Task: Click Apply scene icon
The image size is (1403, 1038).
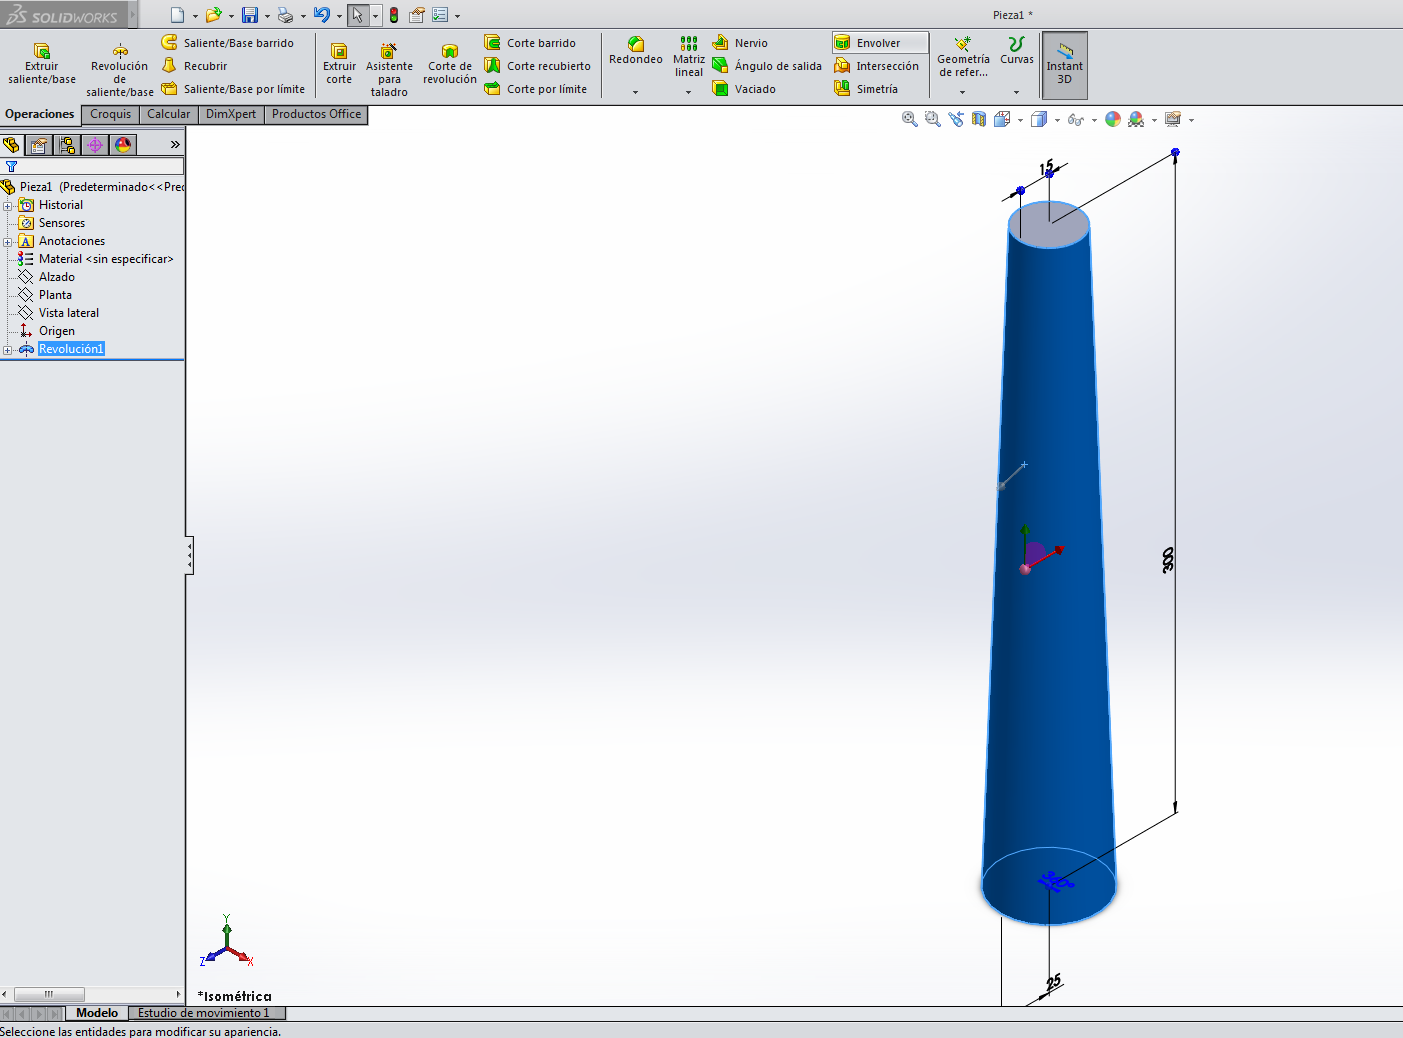Action: (1136, 119)
